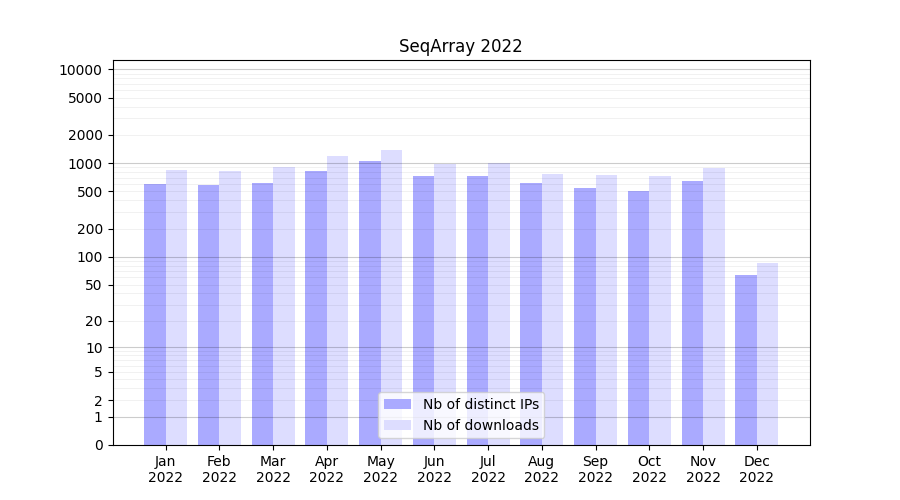Click the 10000 y-axis tick label
The width and height of the screenshot is (900, 500).
[x=80, y=70]
